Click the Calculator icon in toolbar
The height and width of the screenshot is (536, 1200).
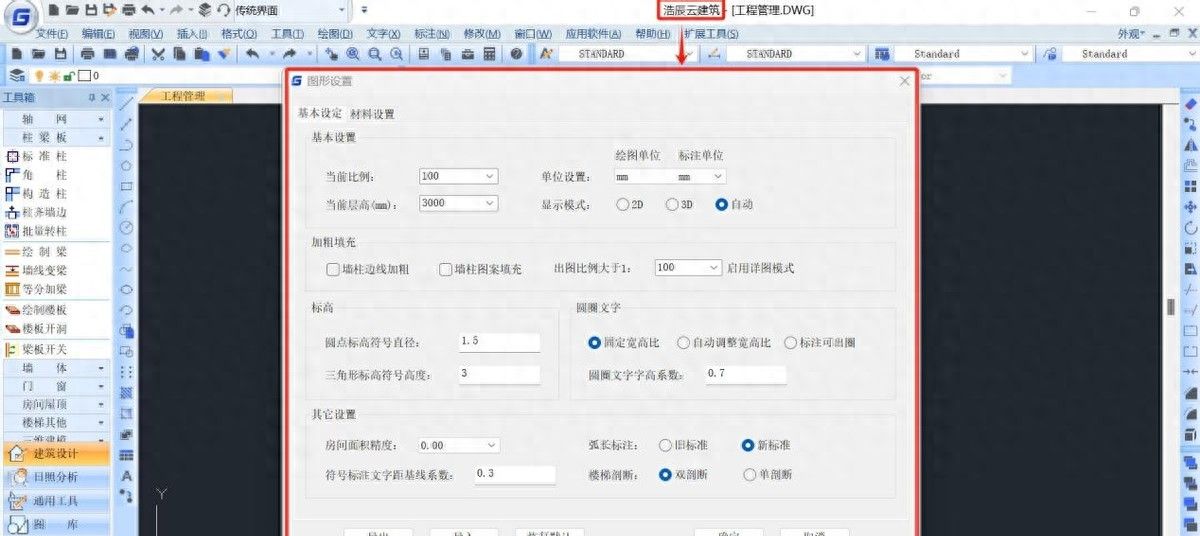pos(491,54)
